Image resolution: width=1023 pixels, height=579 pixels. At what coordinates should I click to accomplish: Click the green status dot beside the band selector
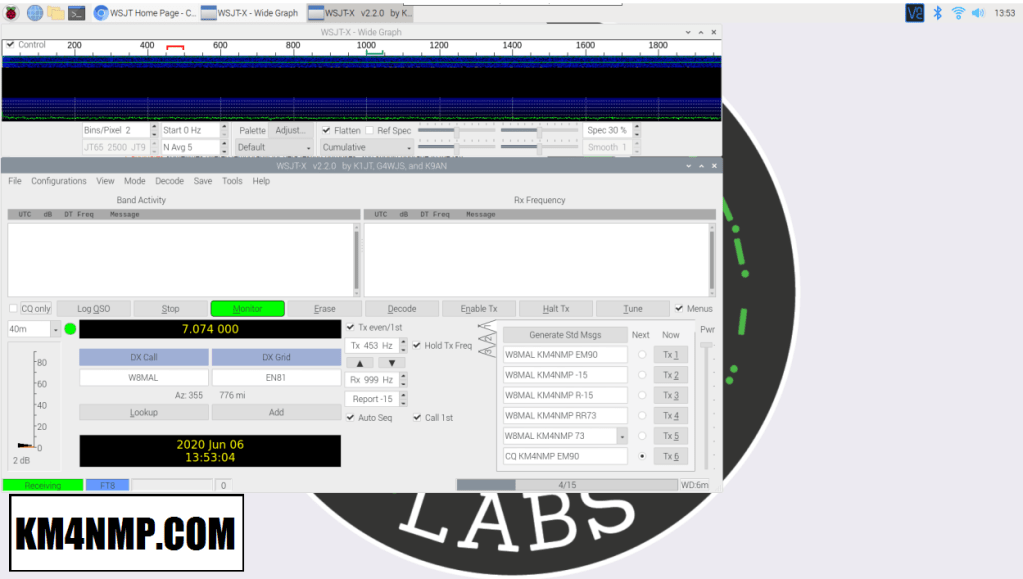(x=70, y=329)
